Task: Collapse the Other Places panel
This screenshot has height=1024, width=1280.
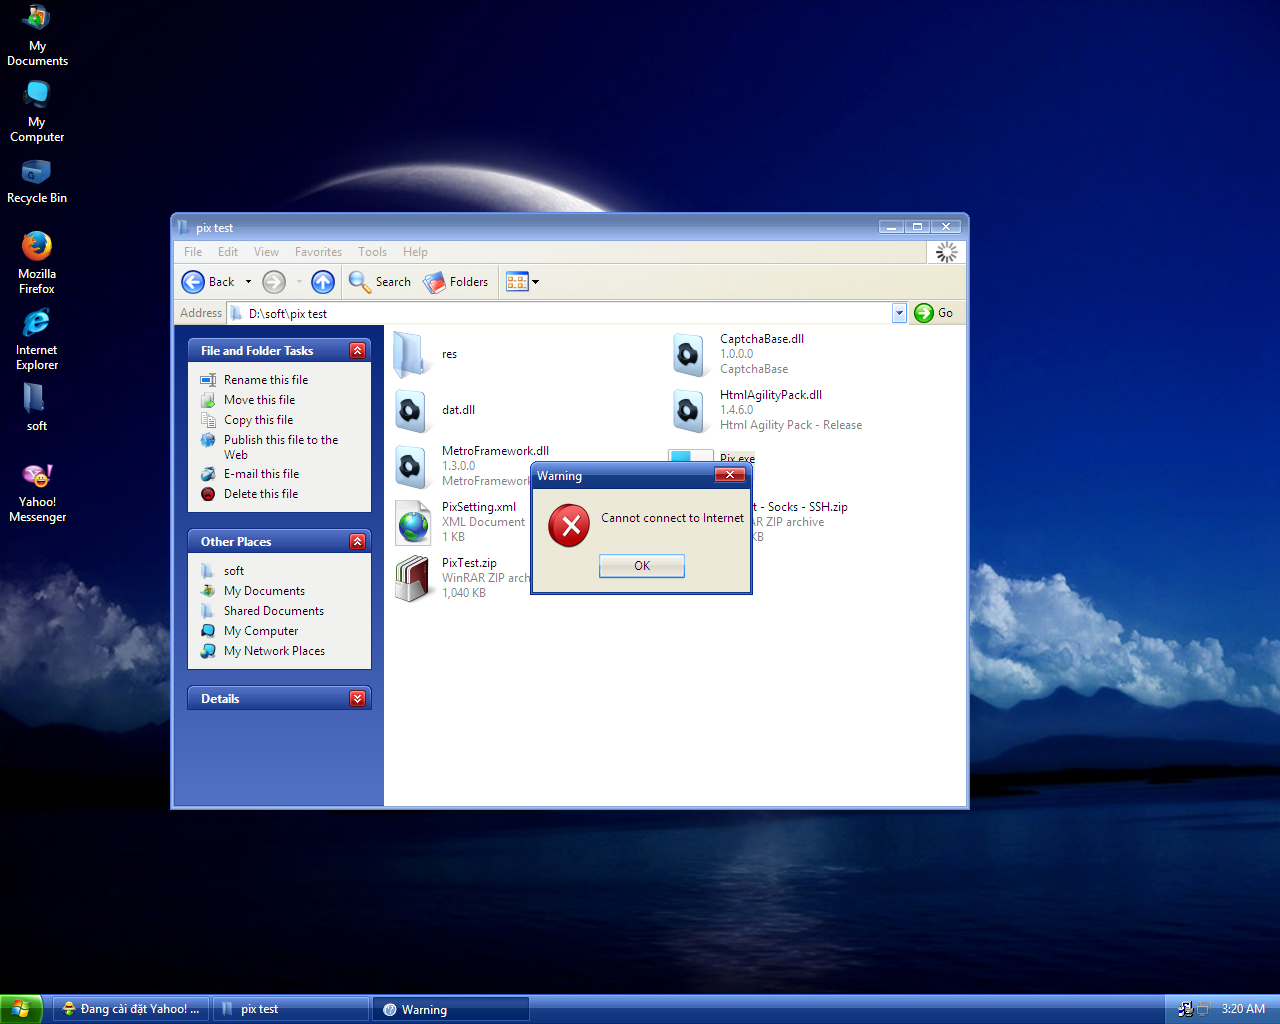Action: coord(357,541)
